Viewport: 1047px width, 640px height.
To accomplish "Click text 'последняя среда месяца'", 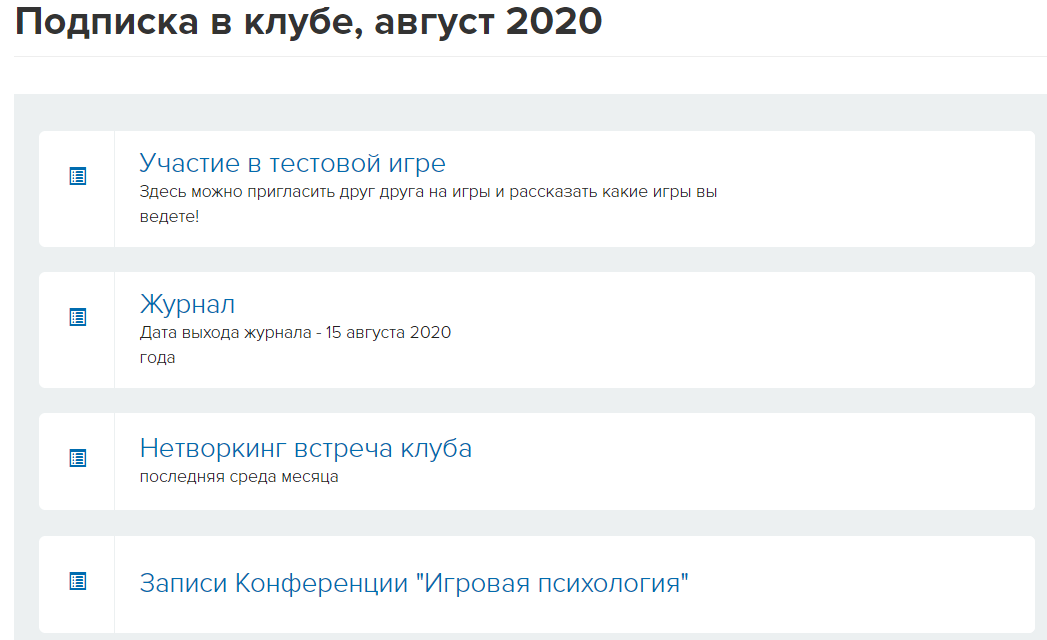I will [x=238, y=477].
